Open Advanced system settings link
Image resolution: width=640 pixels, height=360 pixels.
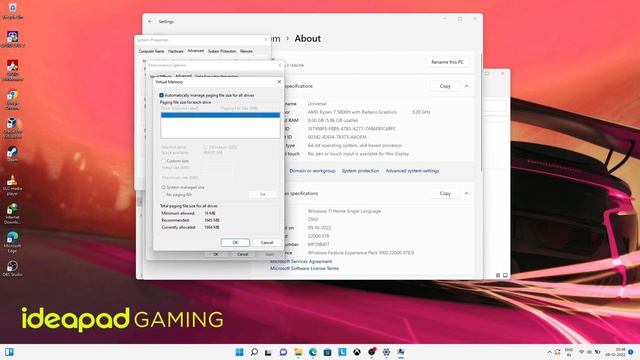click(x=412, y=171)
